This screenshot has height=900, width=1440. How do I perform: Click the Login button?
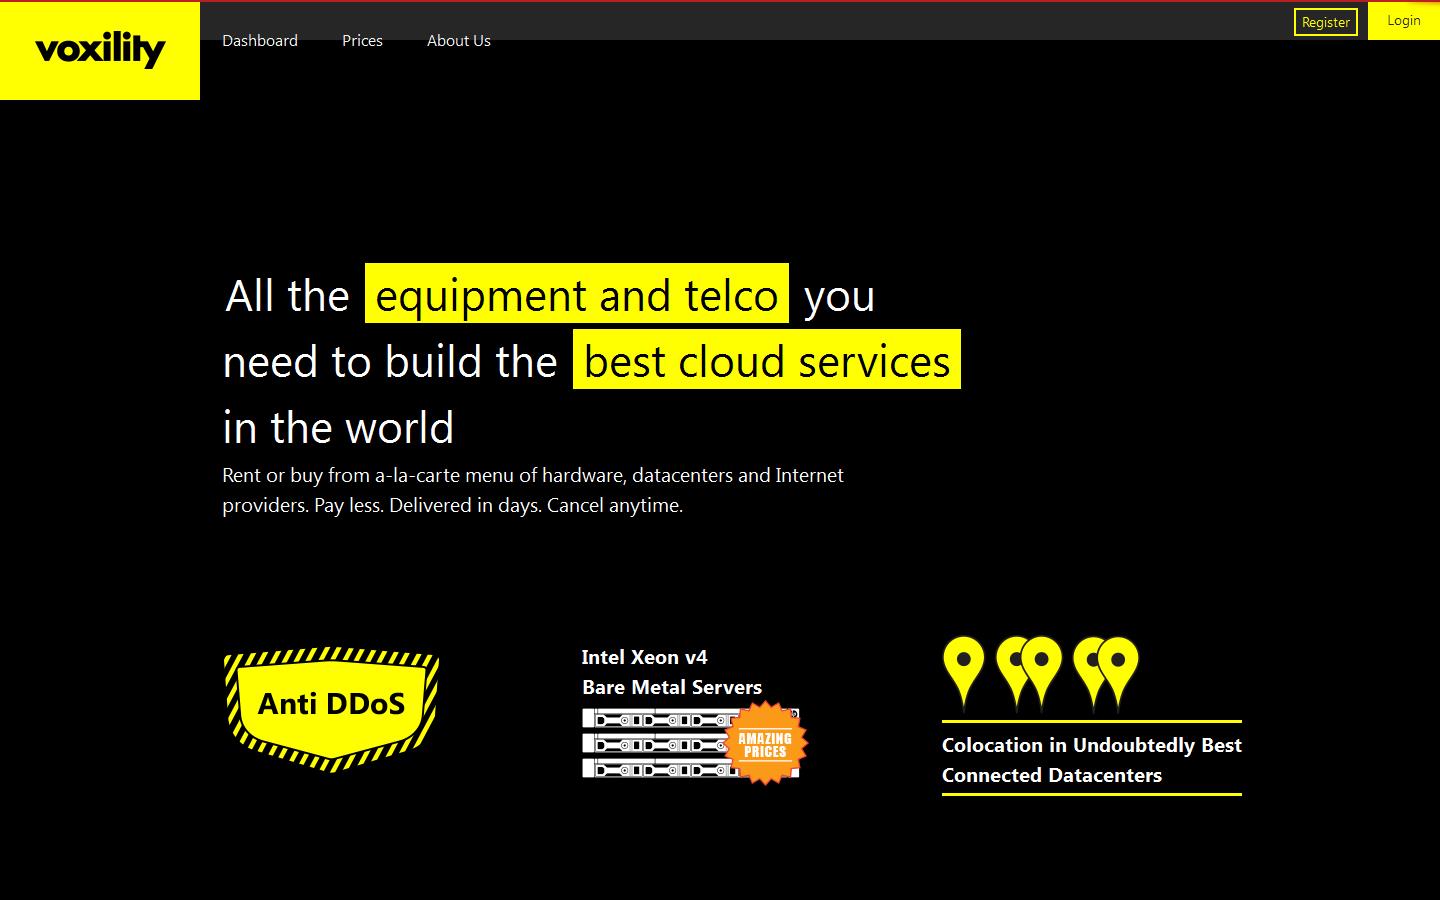pos(1403,20)
